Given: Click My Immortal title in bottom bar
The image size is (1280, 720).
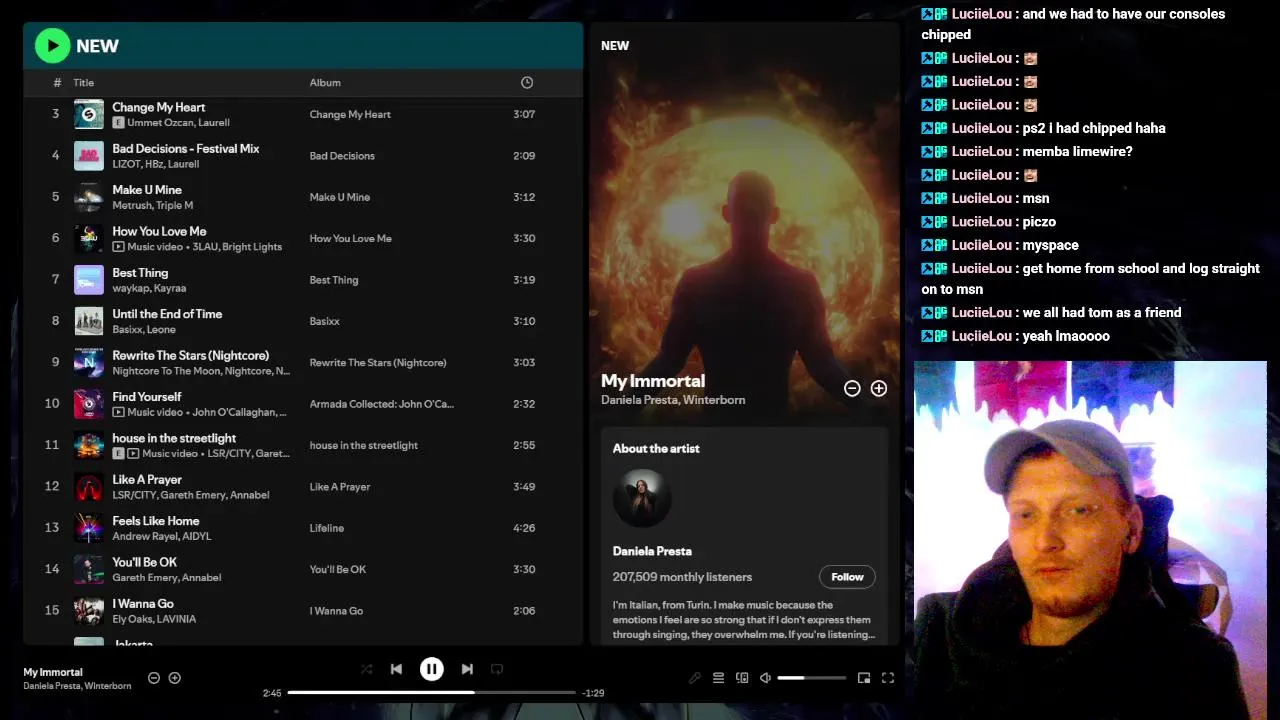Looking at the screenshot, I should (x=53, y=672).
